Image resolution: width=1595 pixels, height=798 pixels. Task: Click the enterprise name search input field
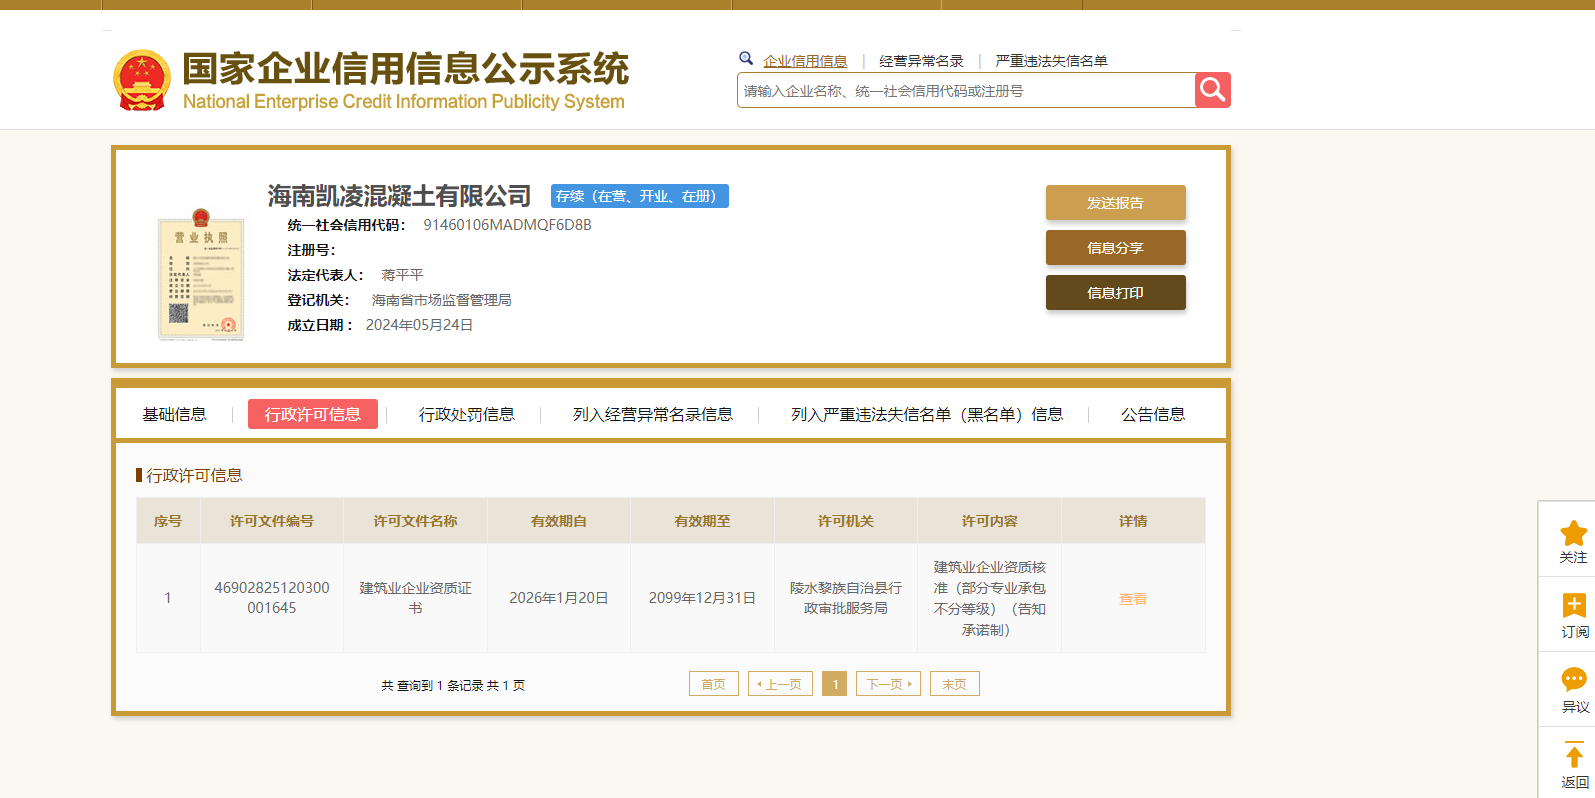(965, 91)
